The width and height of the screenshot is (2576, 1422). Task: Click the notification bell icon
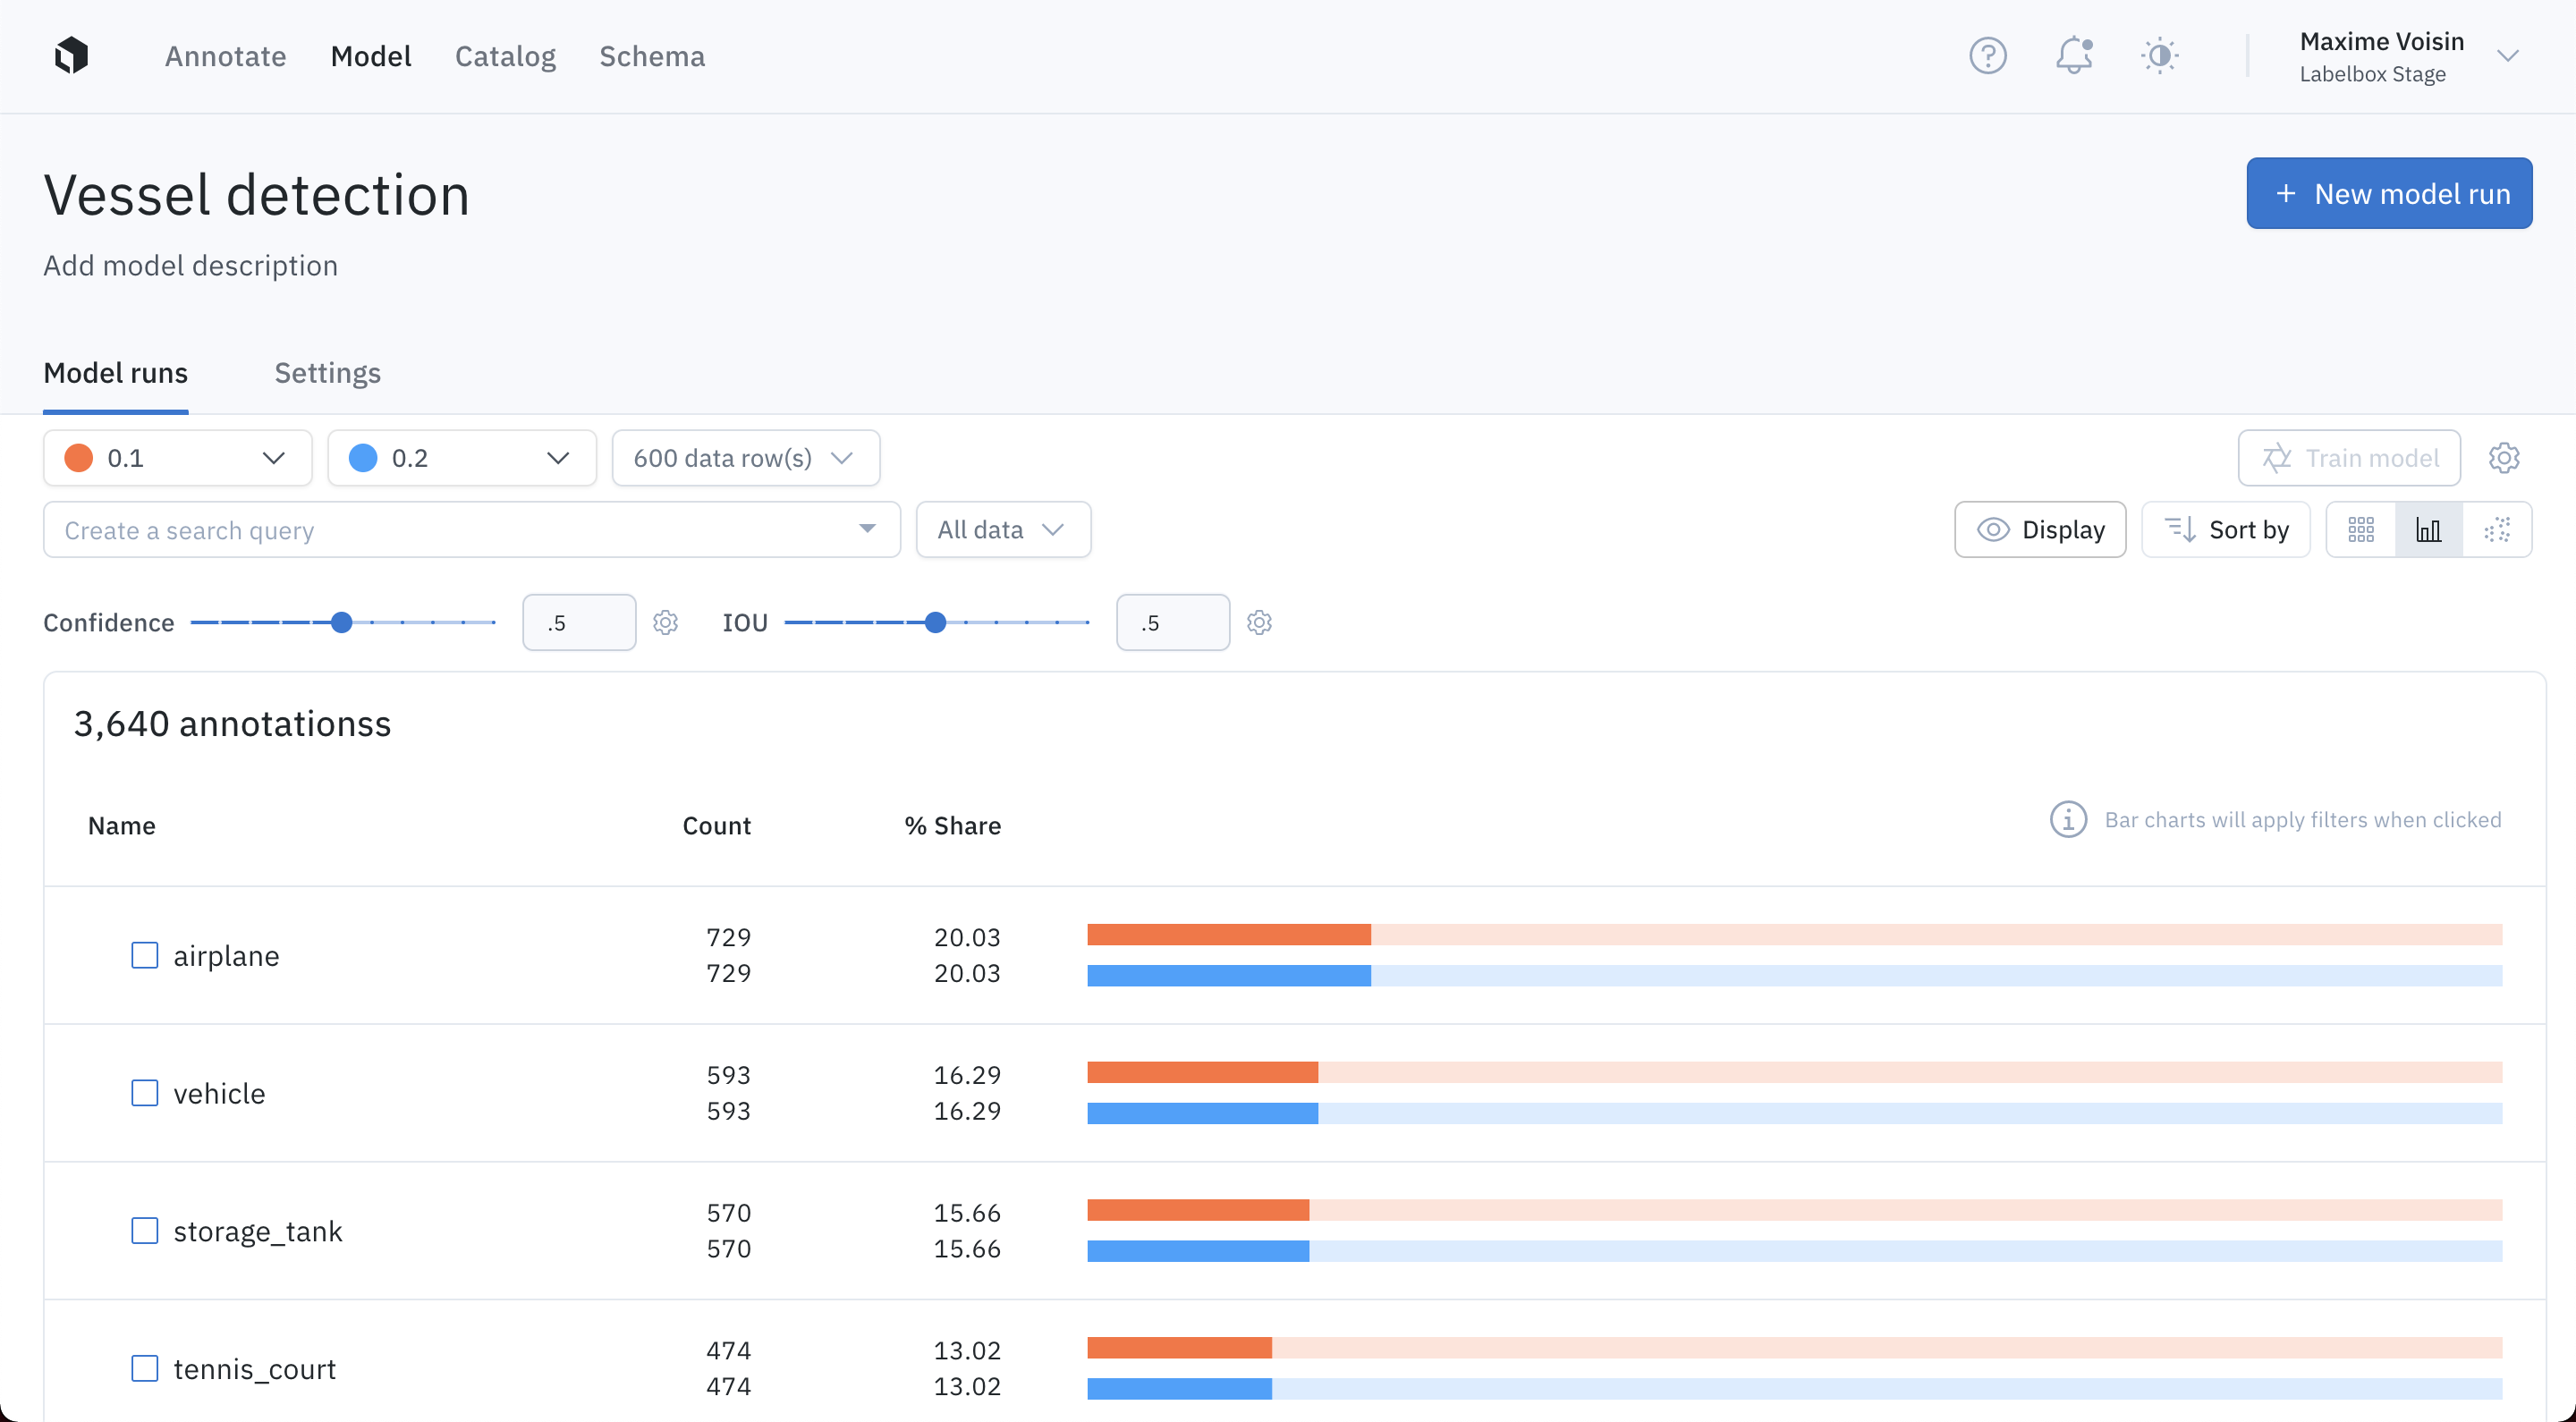tap(2072, 56)
